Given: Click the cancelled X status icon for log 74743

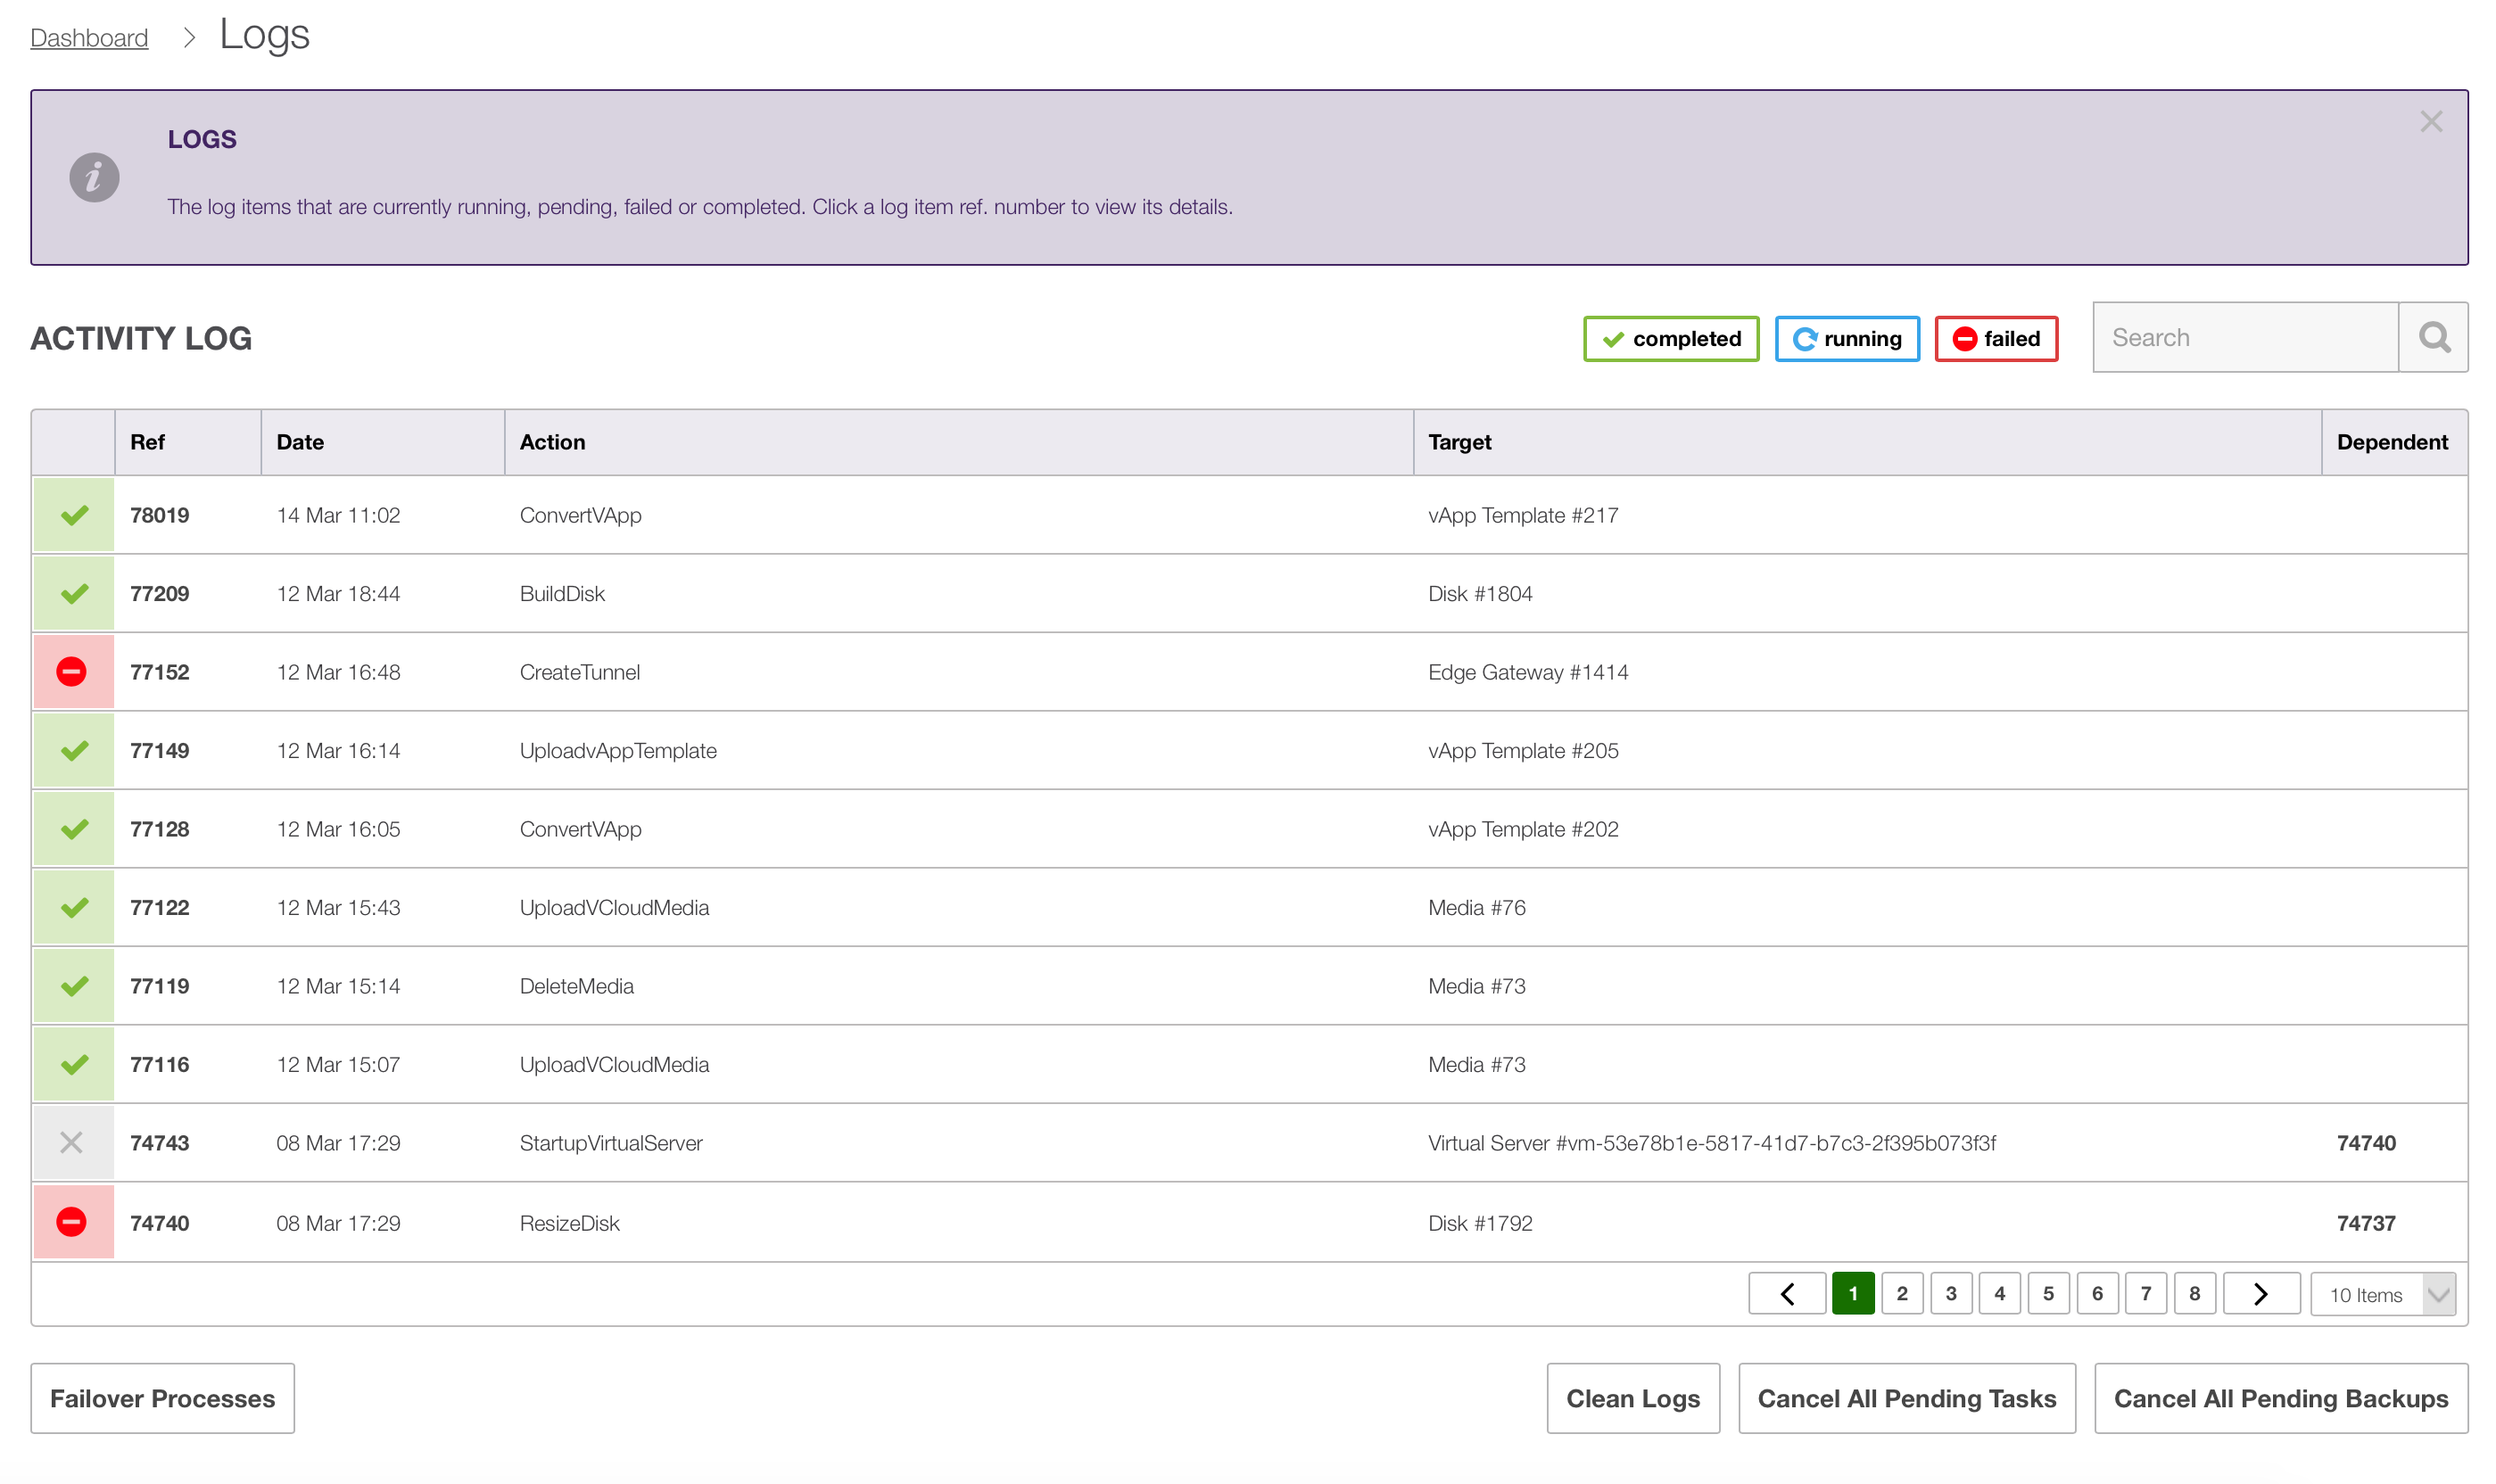Looking at the screenshot, I should pyautogui.click(x=71, y=1142).
